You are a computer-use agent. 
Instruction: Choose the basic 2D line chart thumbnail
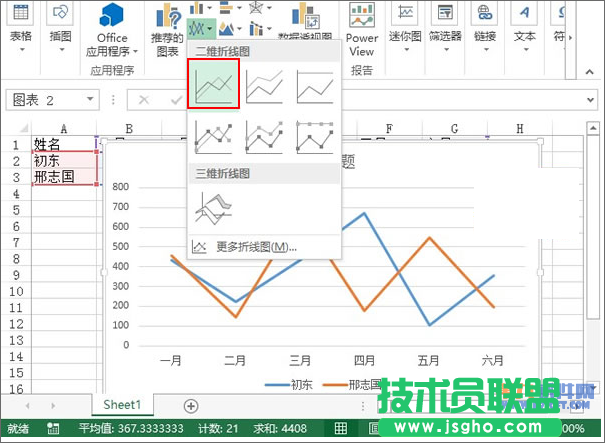point(213,84)
